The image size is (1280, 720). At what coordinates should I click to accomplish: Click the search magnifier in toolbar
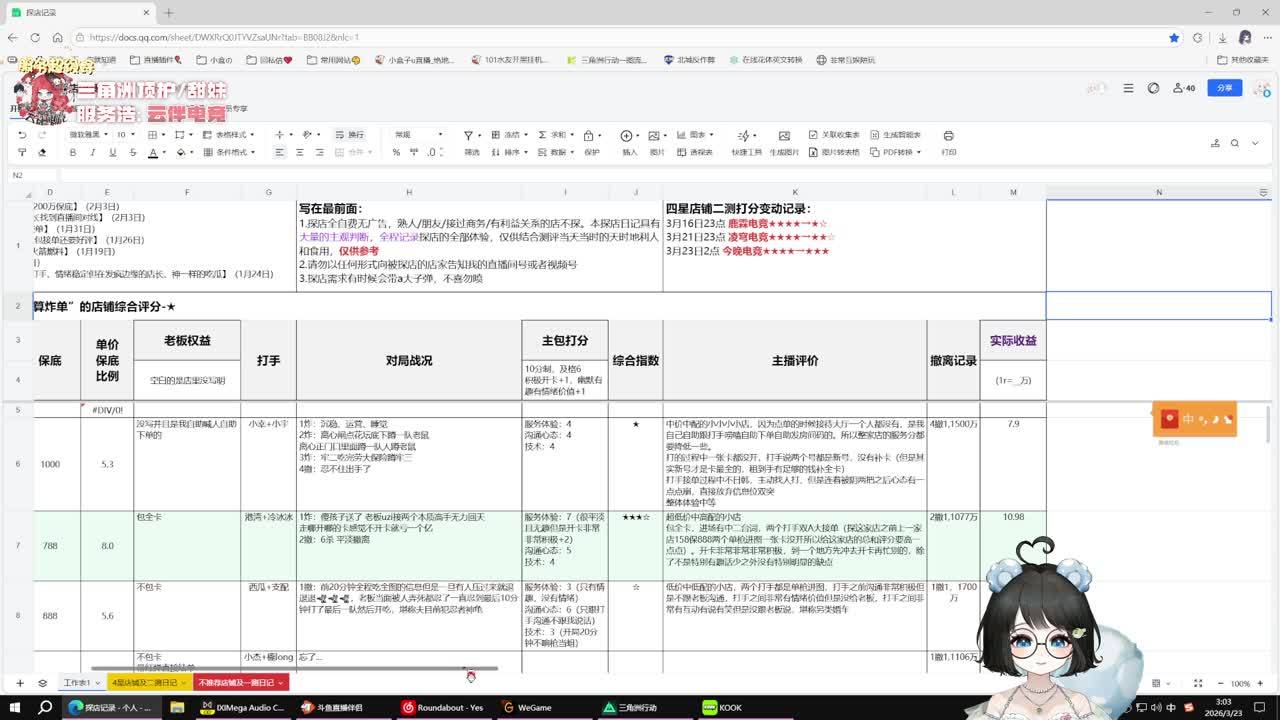pos(1235,144)
